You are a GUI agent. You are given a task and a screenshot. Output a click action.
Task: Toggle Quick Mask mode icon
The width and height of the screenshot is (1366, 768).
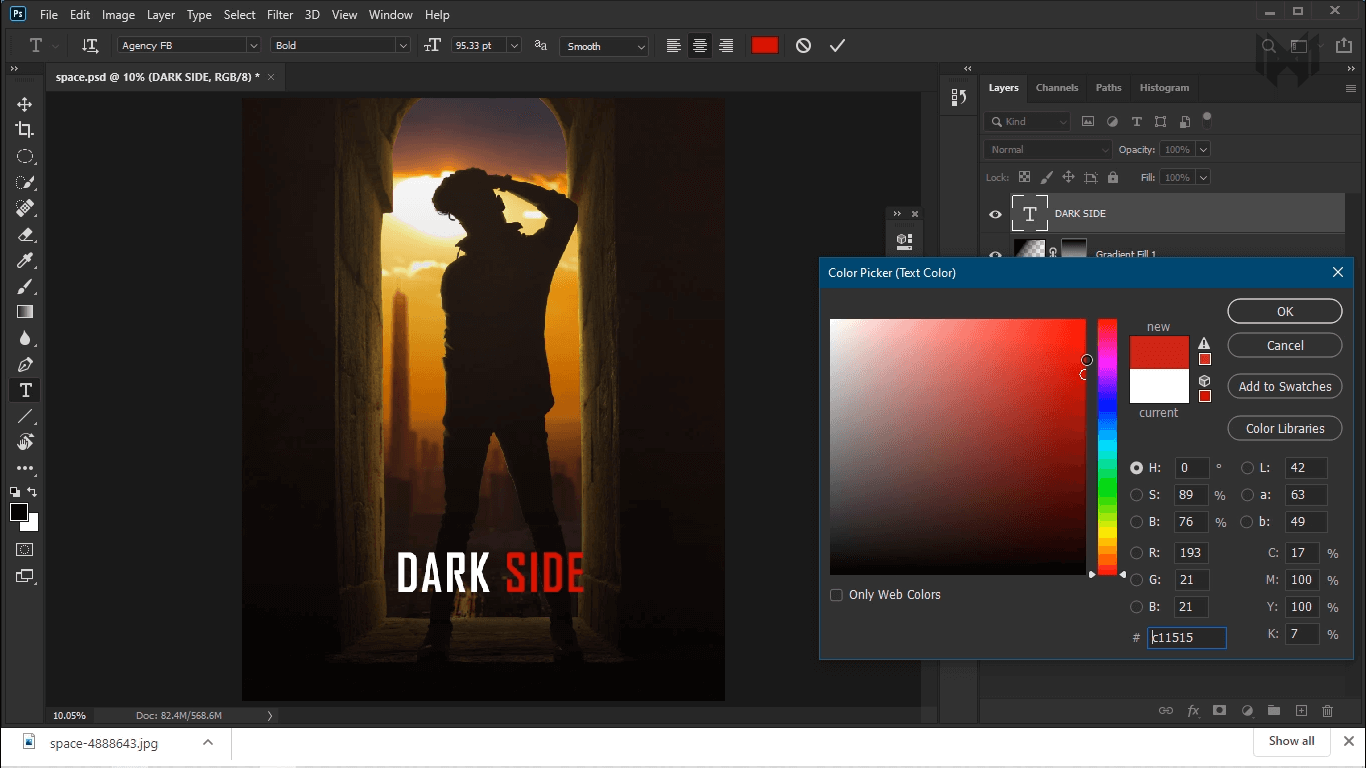click(25, 550)
